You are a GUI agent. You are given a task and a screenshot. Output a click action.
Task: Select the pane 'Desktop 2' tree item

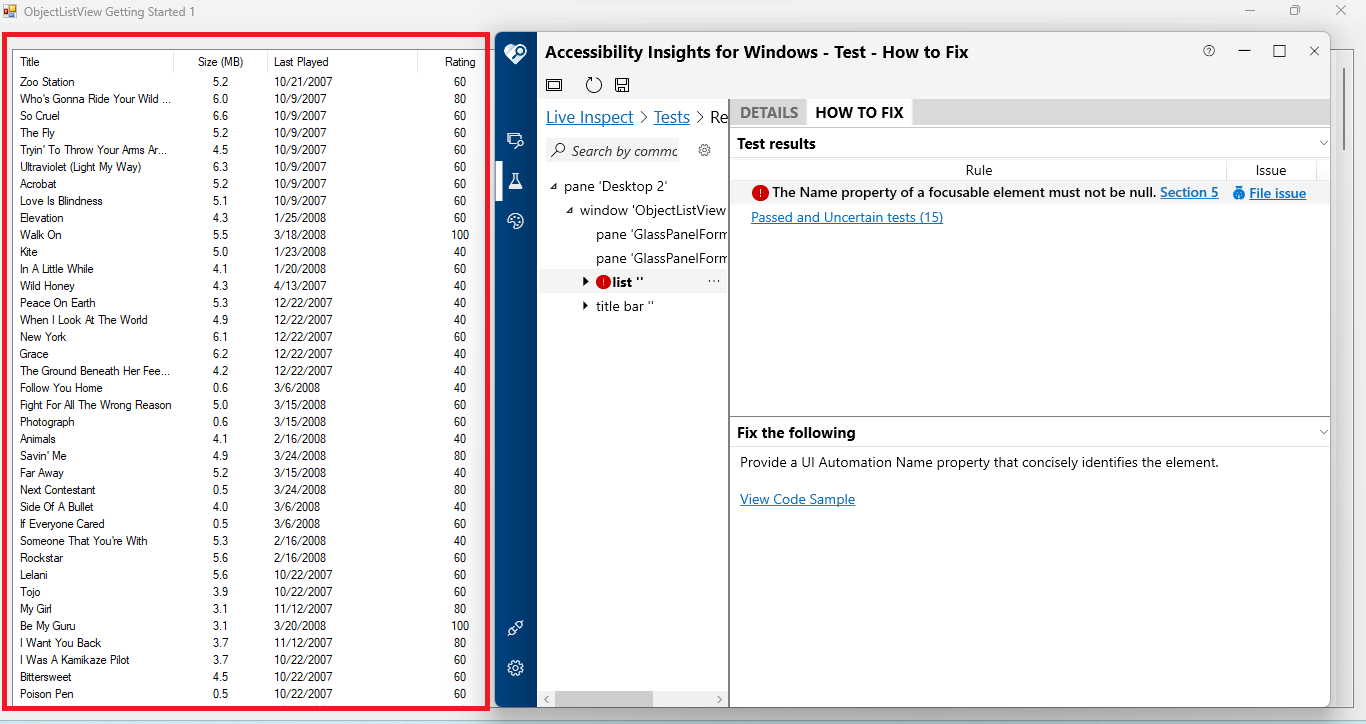[615, 187]
